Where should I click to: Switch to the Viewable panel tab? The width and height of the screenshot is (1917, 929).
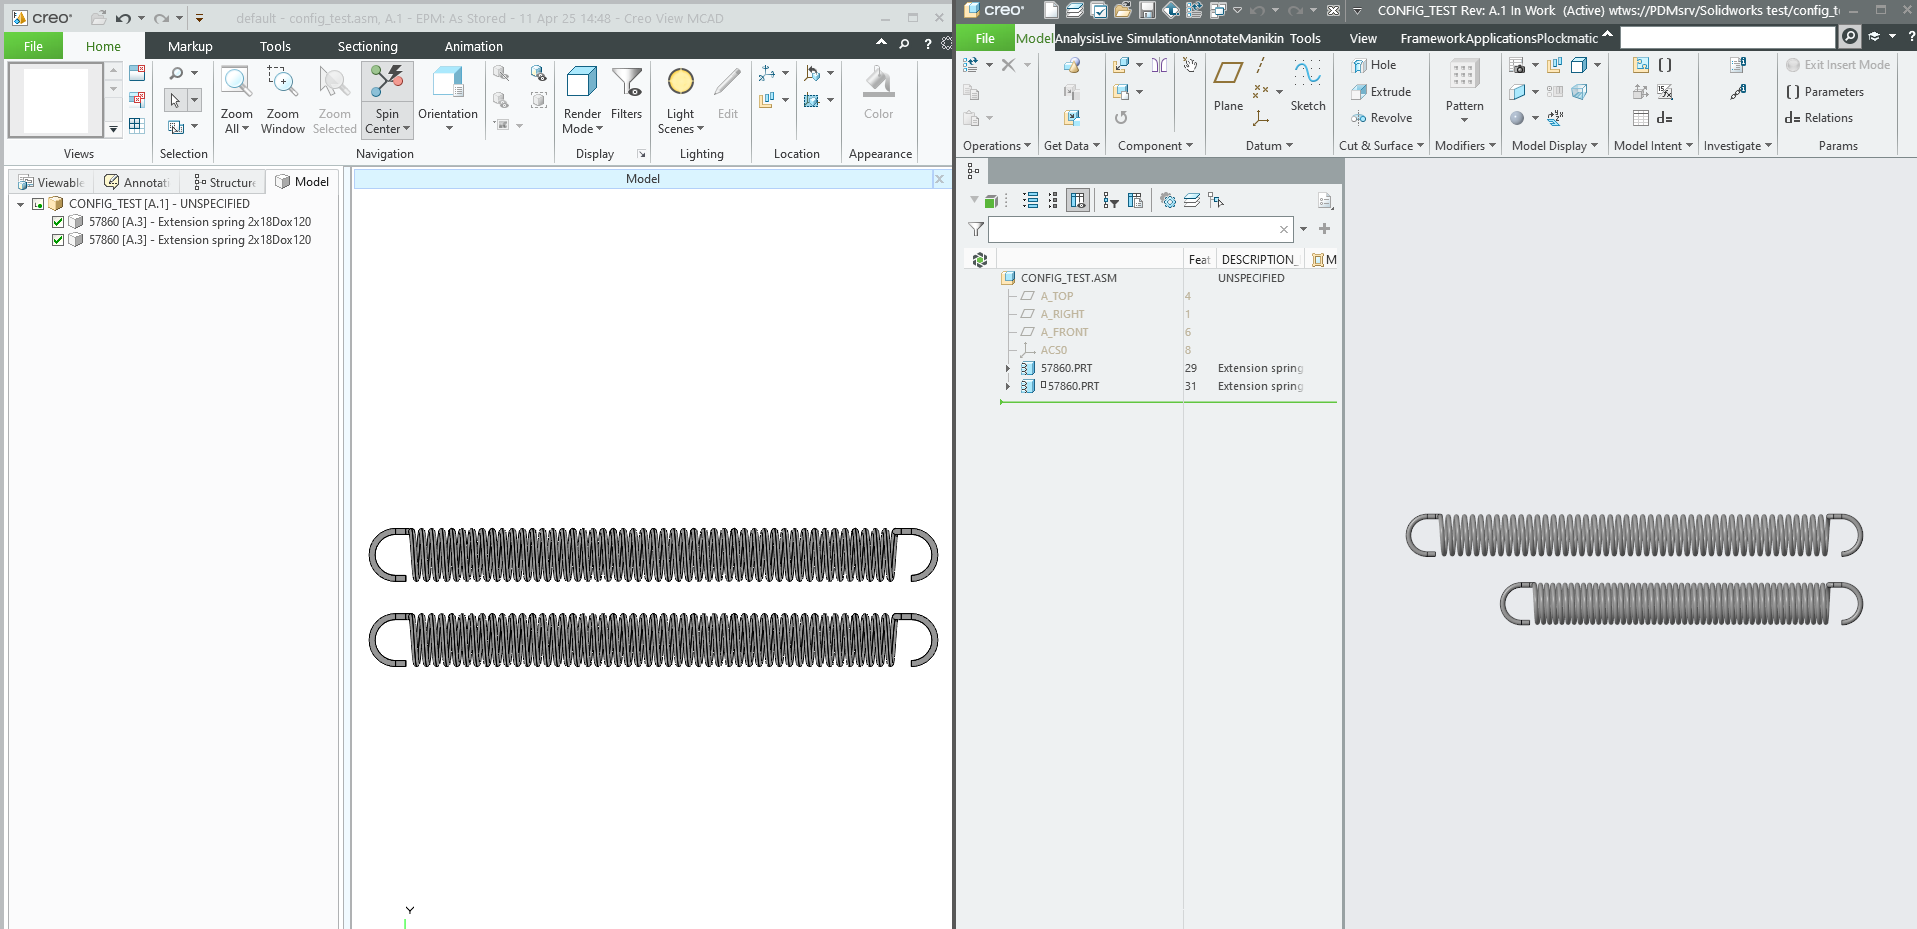52,182
